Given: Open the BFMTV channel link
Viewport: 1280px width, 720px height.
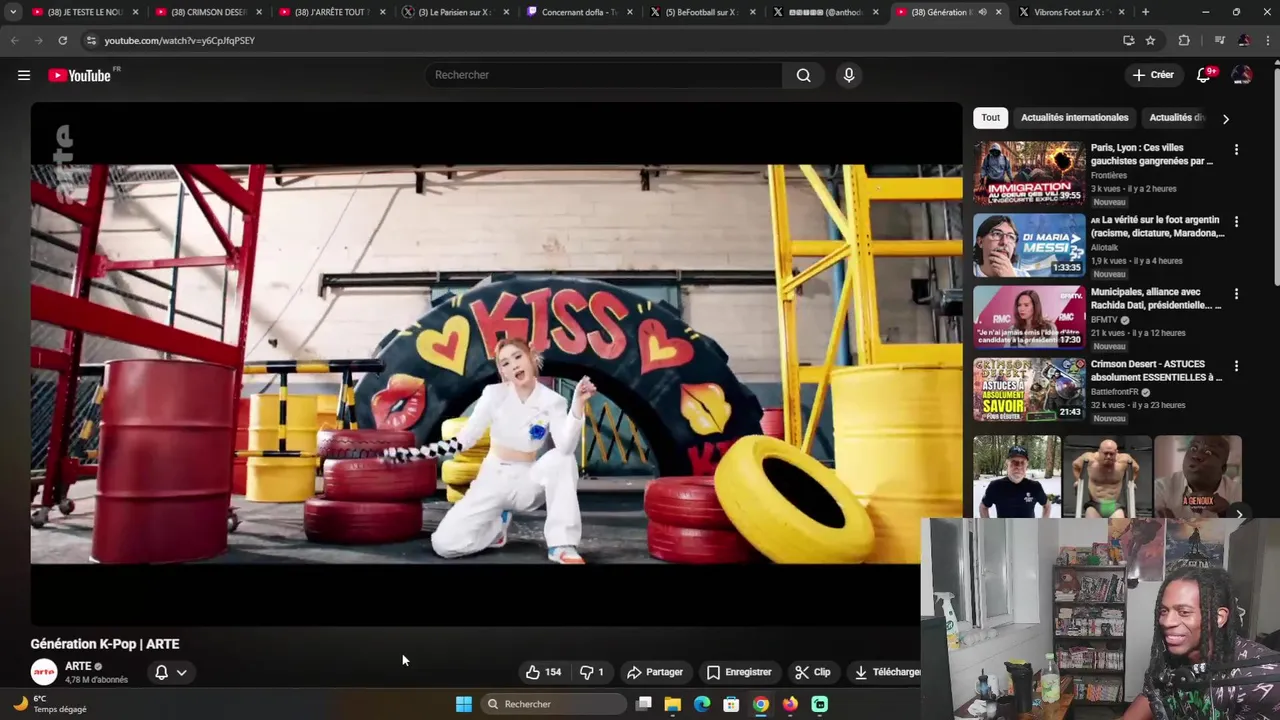Looking at the screenshot, I should pyautogui.click(x=1104, y=320).
